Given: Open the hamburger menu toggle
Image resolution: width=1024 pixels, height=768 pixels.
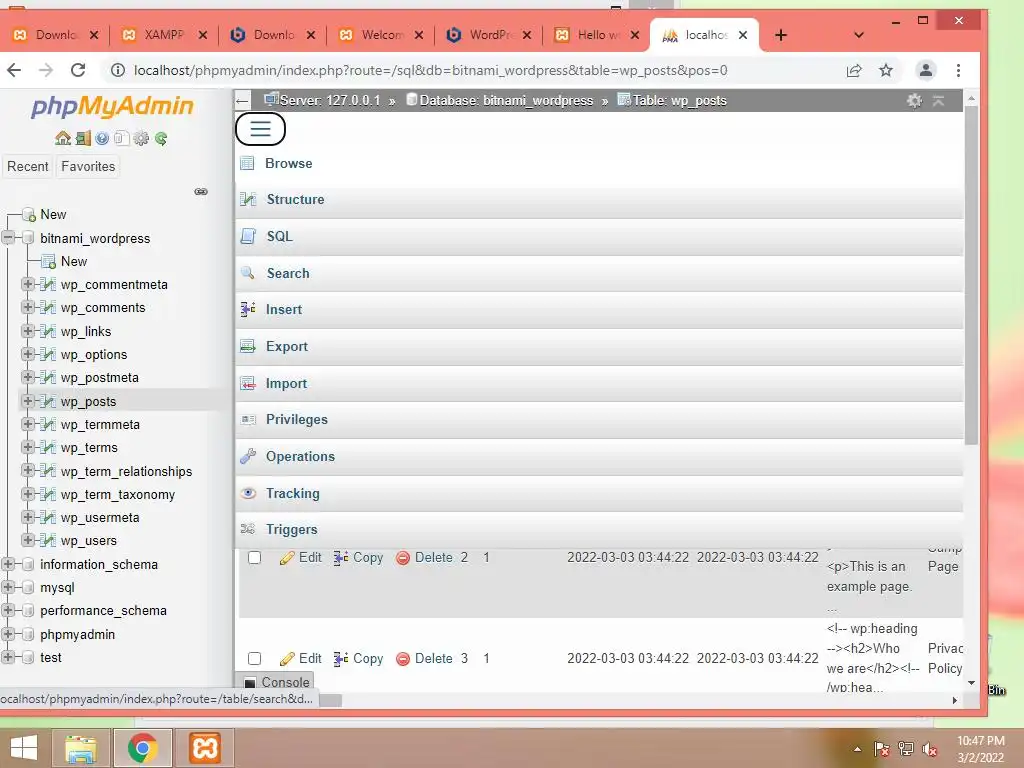Looking at the screenshot, I should point(260,129).
